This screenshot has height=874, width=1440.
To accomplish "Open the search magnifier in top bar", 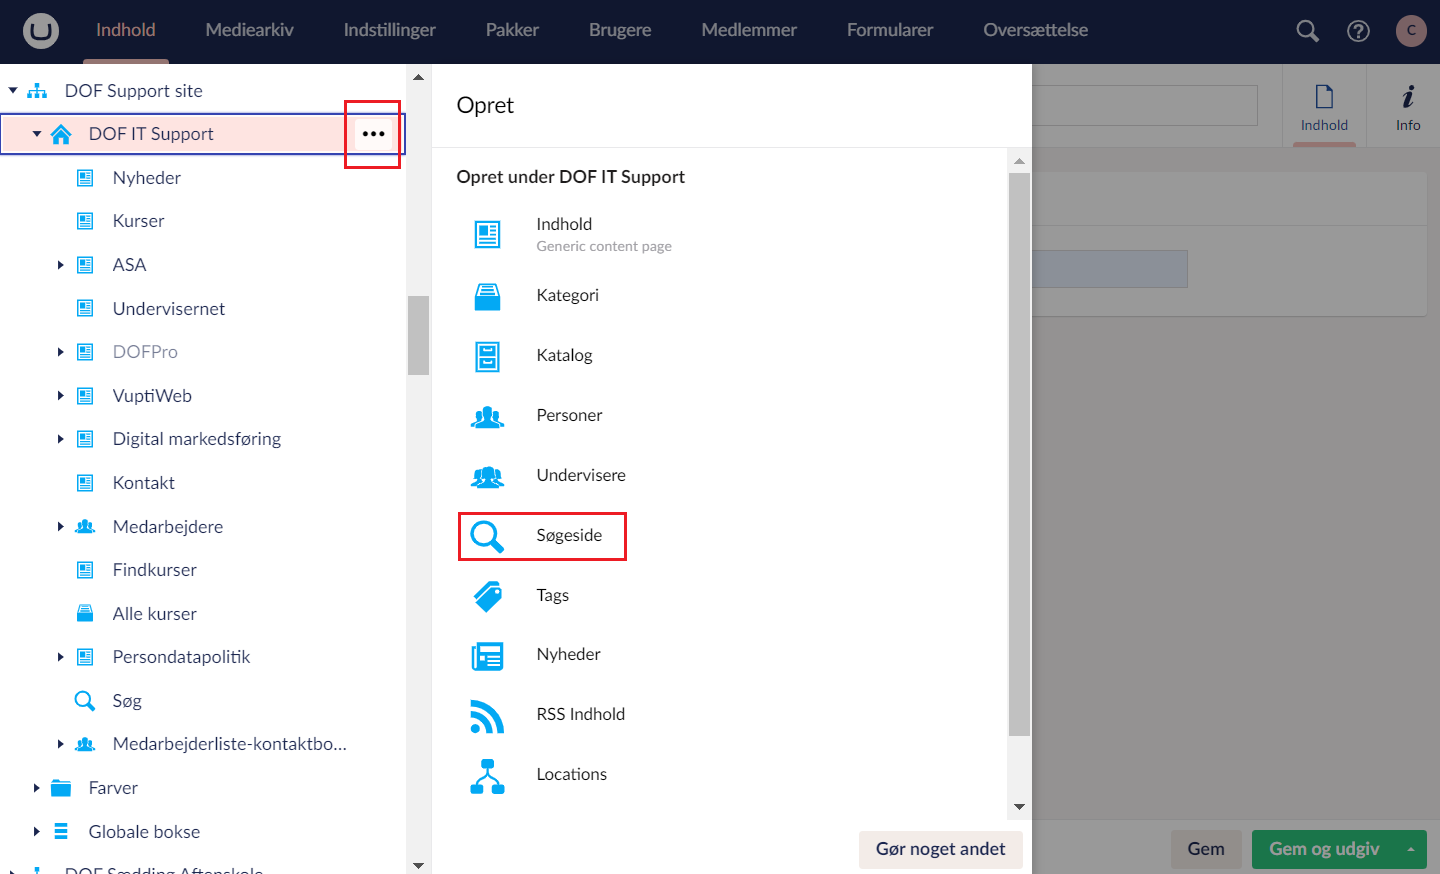I will coord(1307,31).
